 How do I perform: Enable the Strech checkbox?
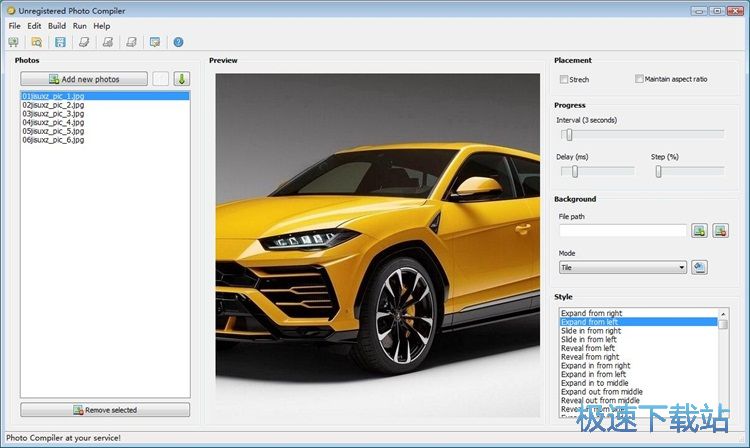[564, 79]
